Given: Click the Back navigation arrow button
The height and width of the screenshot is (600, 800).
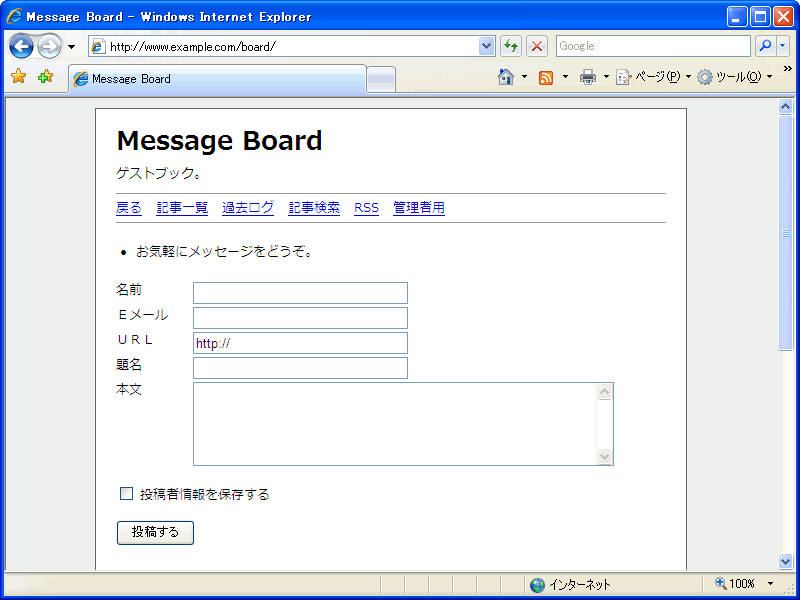Looking at the screenshot, I should coord(21,46).
